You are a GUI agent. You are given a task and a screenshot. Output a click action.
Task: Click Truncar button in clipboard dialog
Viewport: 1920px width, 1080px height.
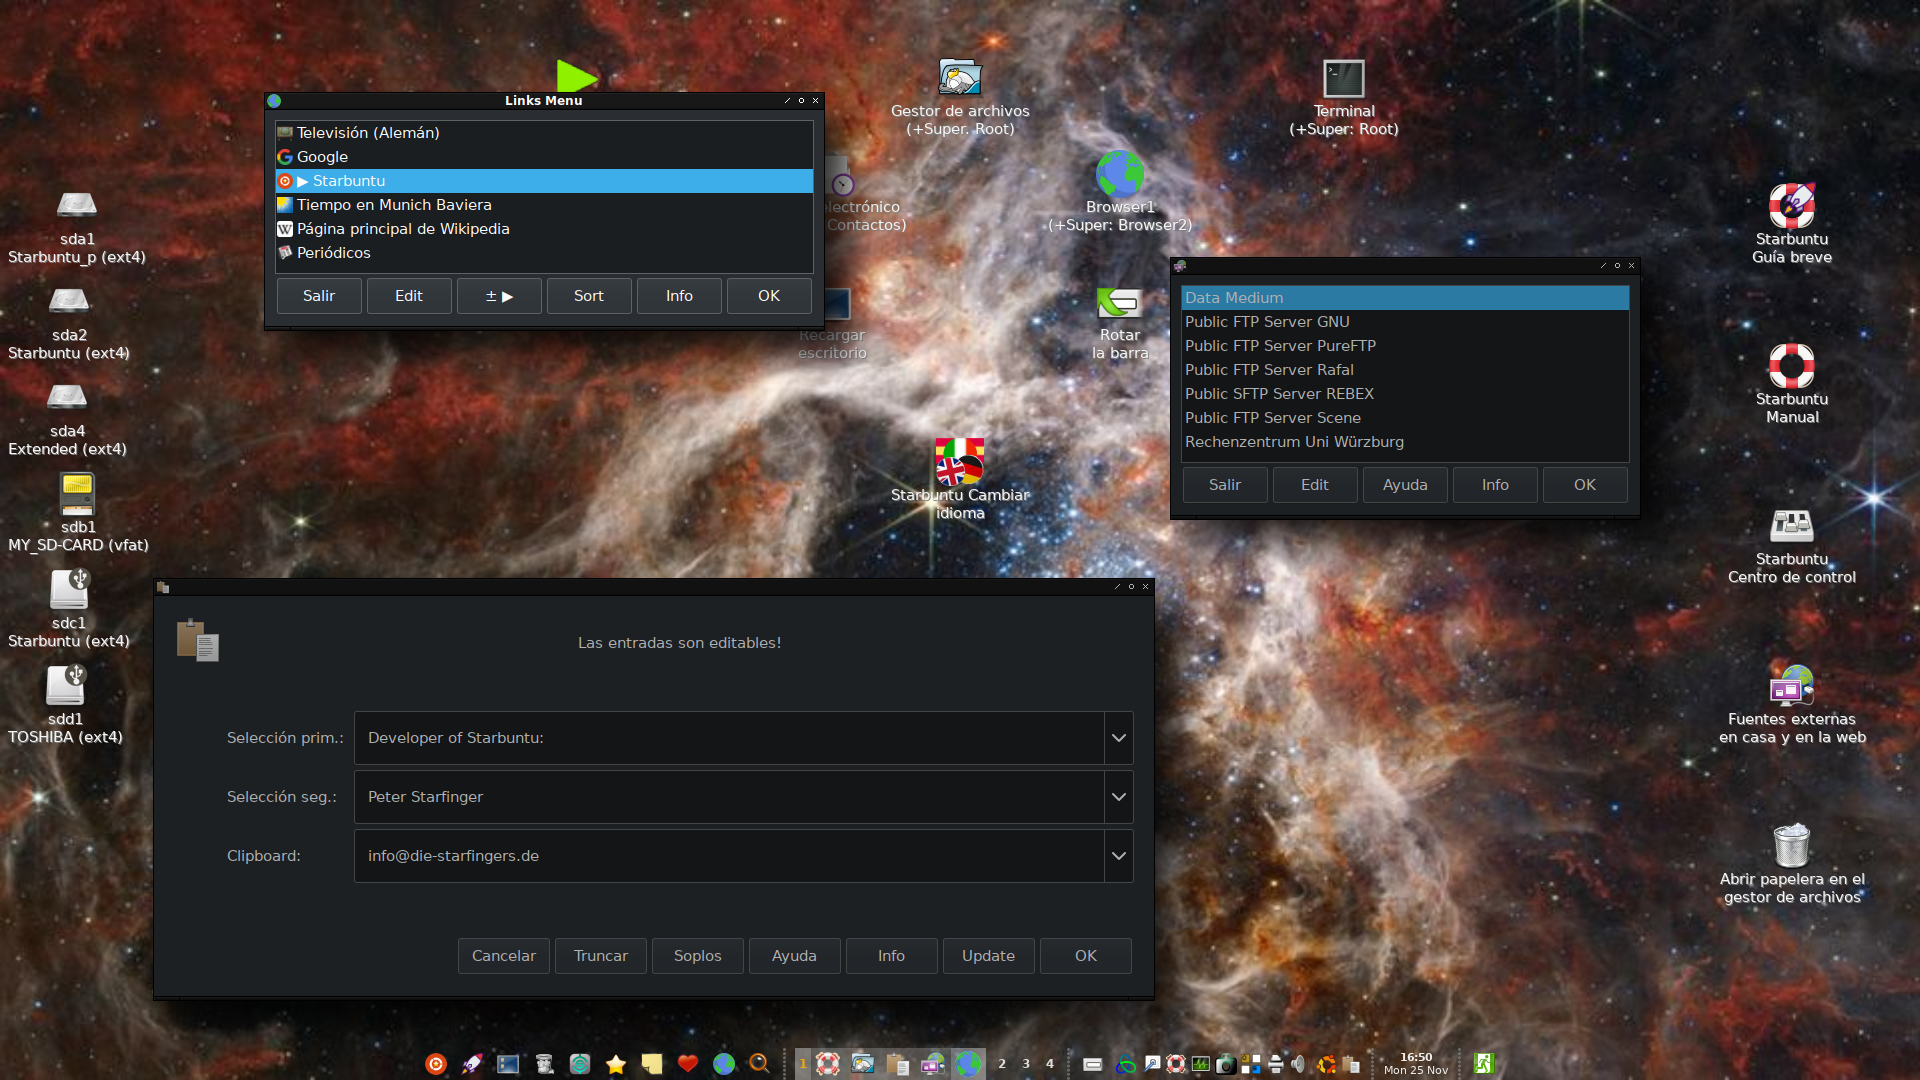point(601,956)
